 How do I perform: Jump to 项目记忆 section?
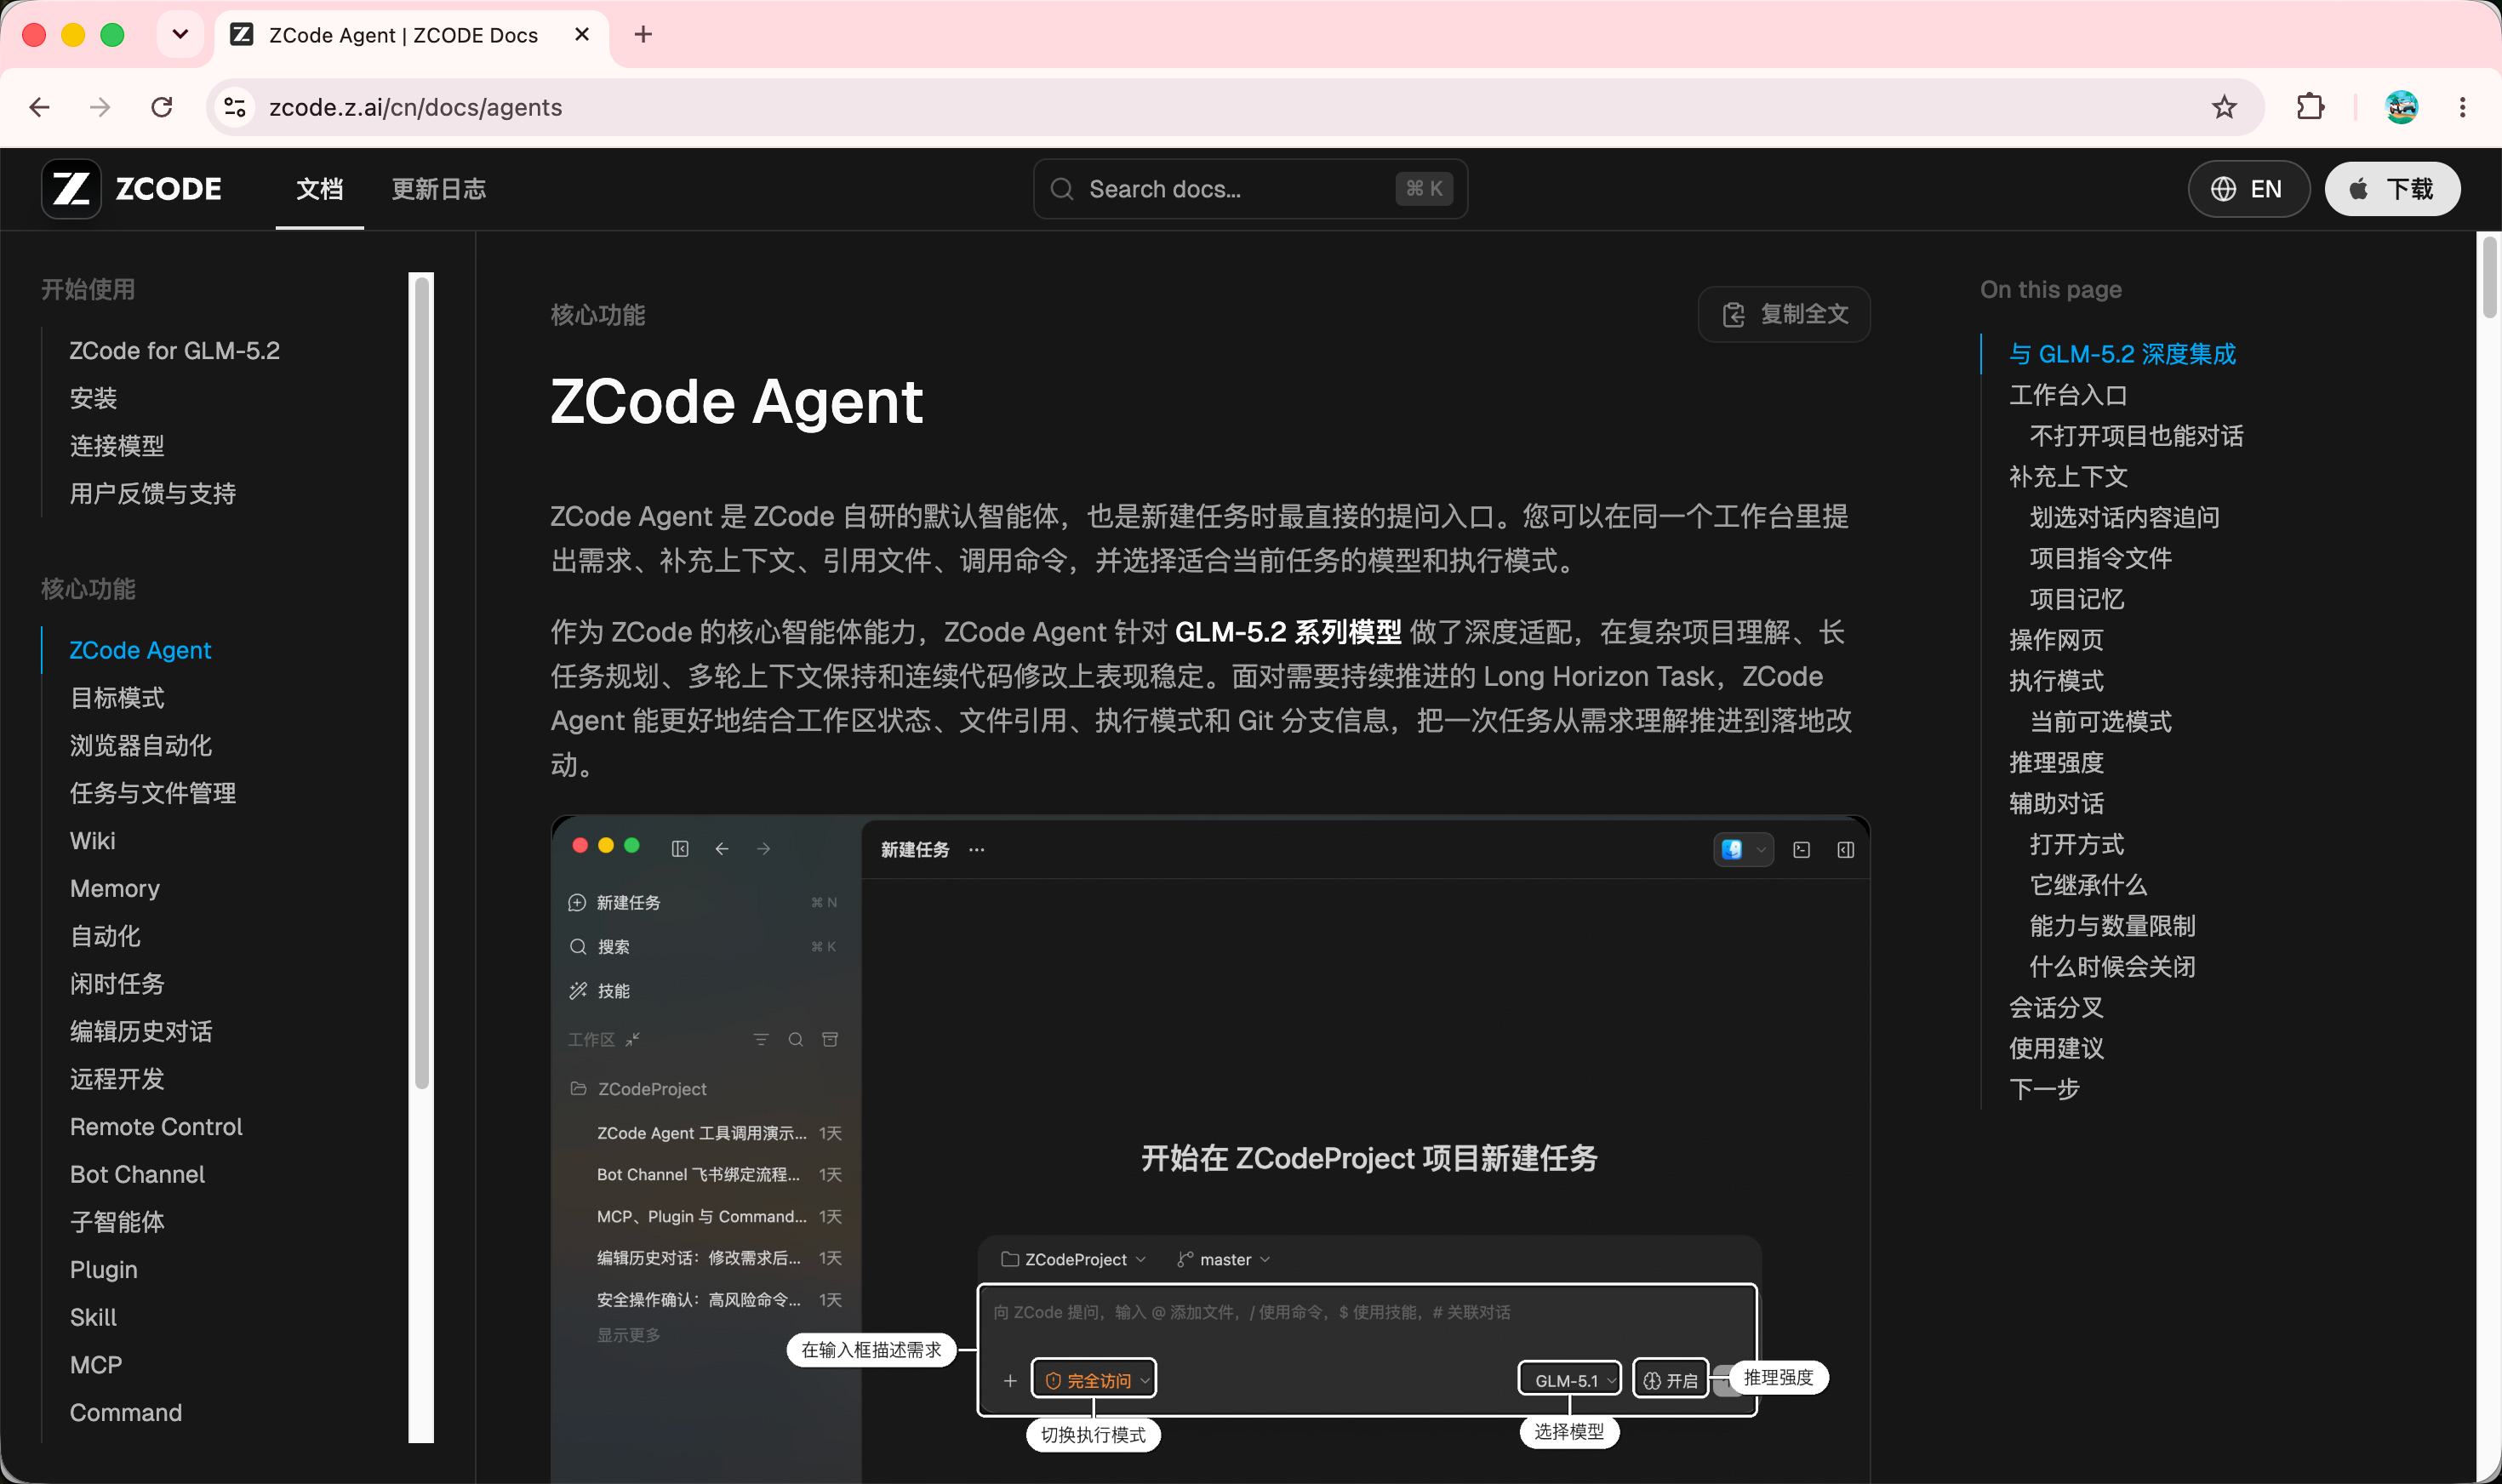2076,599
